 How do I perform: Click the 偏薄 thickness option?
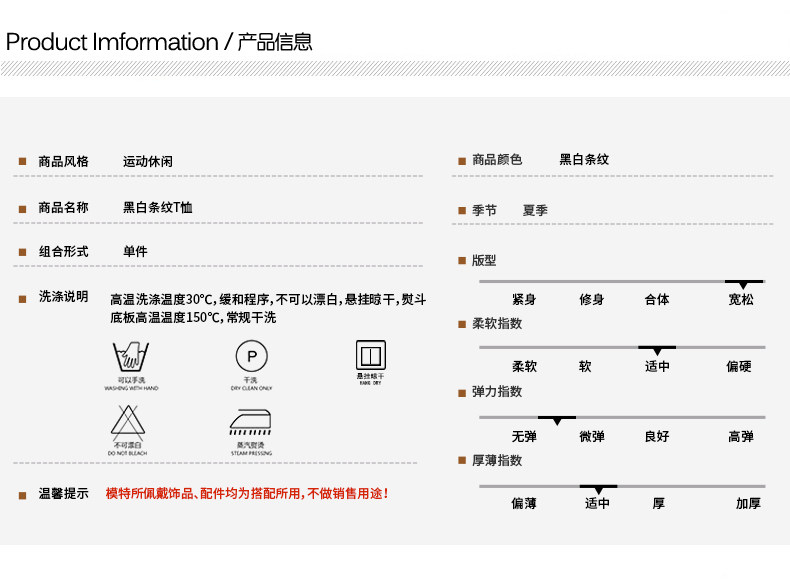pyautogui.click(x=524, y=503)
